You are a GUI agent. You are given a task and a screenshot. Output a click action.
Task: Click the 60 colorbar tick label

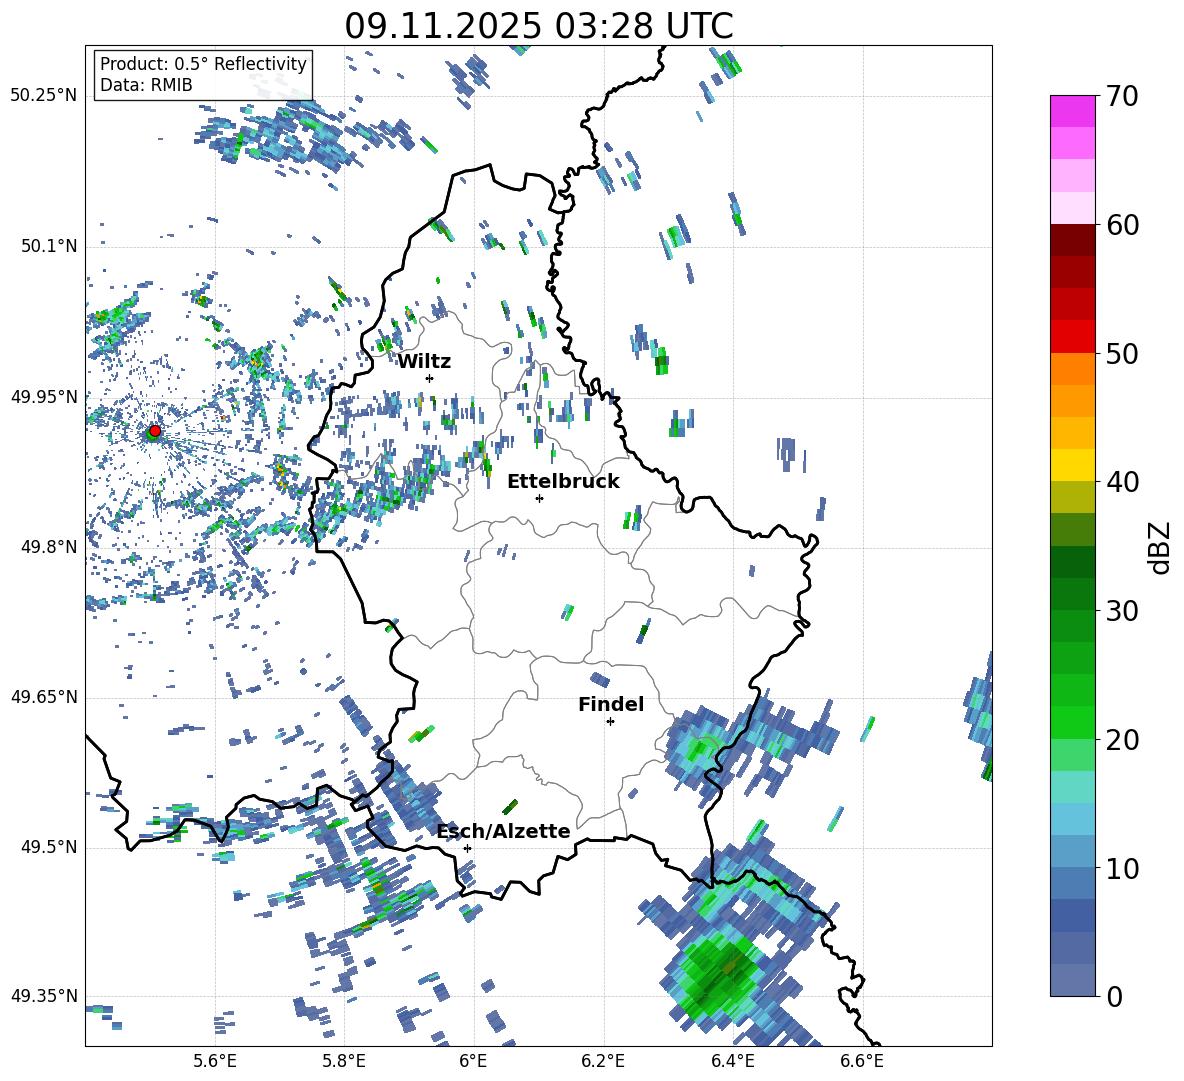pos(1122,225)
